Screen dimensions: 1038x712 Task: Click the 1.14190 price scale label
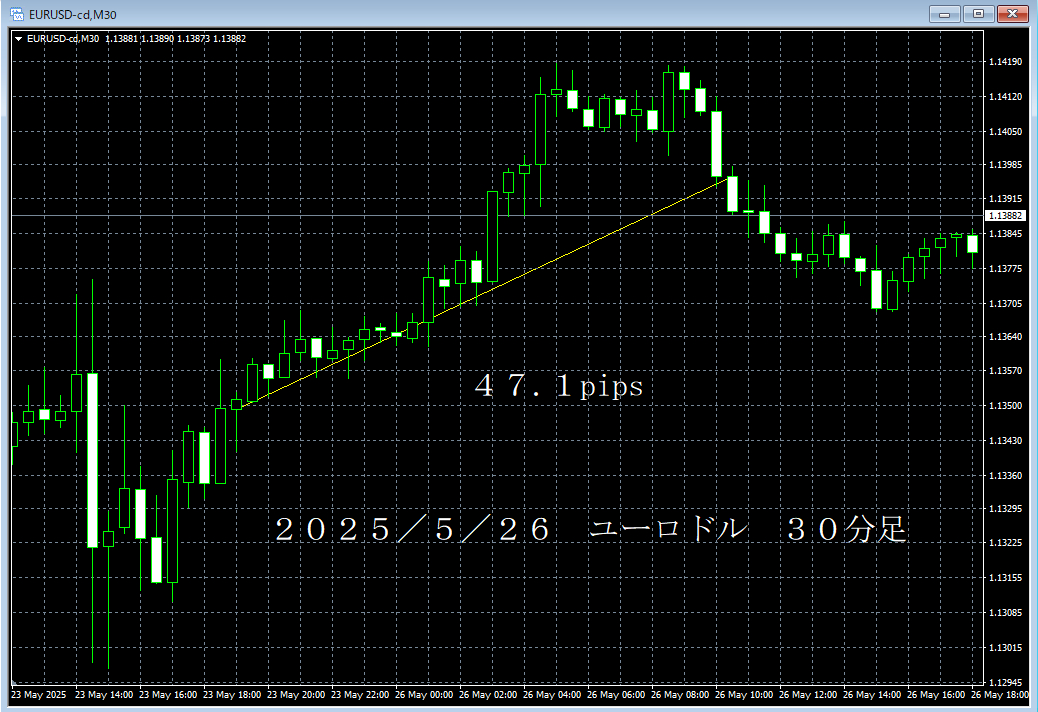(1004, 62)
